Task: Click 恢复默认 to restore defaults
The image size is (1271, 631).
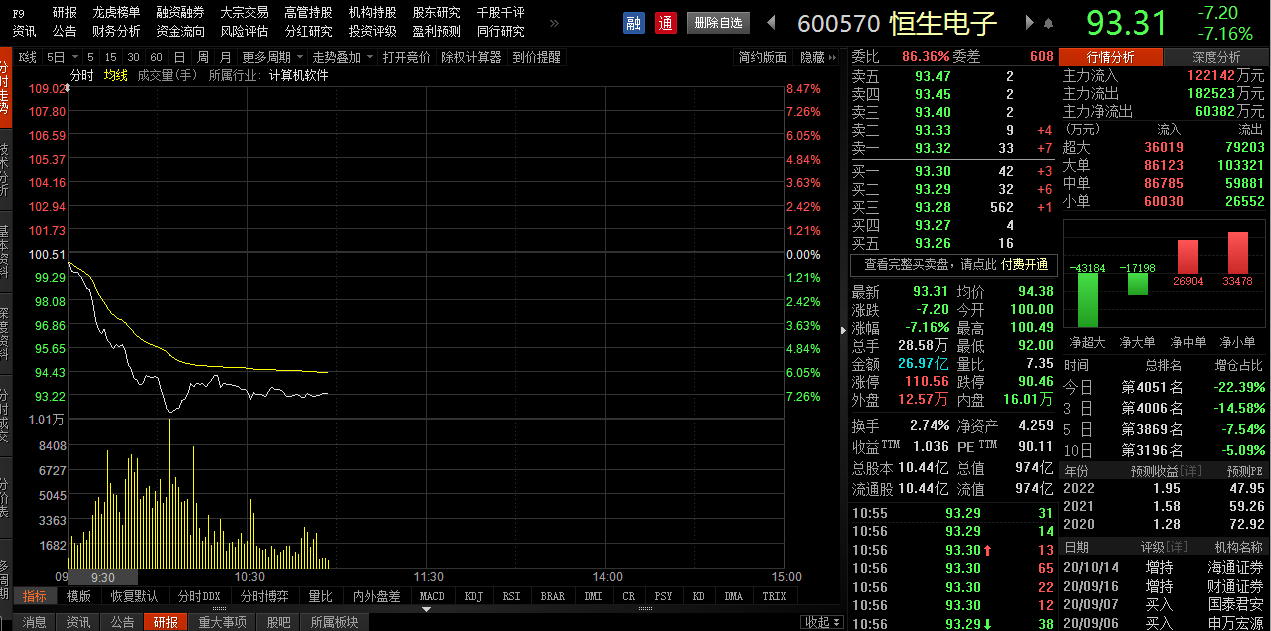Action: point(134,596)
